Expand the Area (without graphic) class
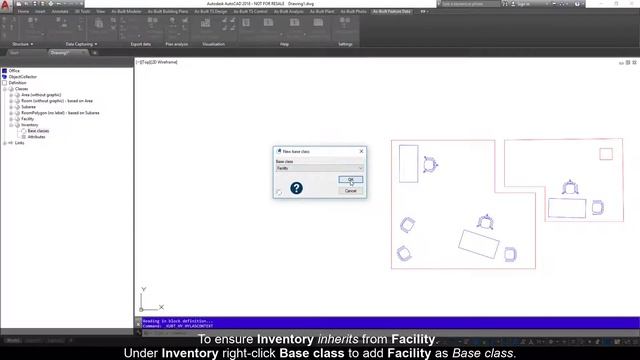The image size is (640, 360). 11,95
